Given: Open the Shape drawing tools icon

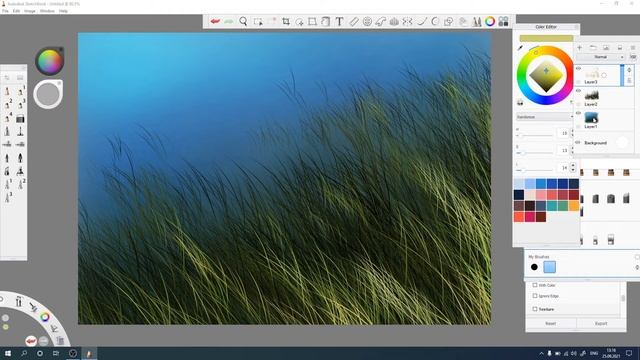Looking at the screenshot, I should 448,21.
